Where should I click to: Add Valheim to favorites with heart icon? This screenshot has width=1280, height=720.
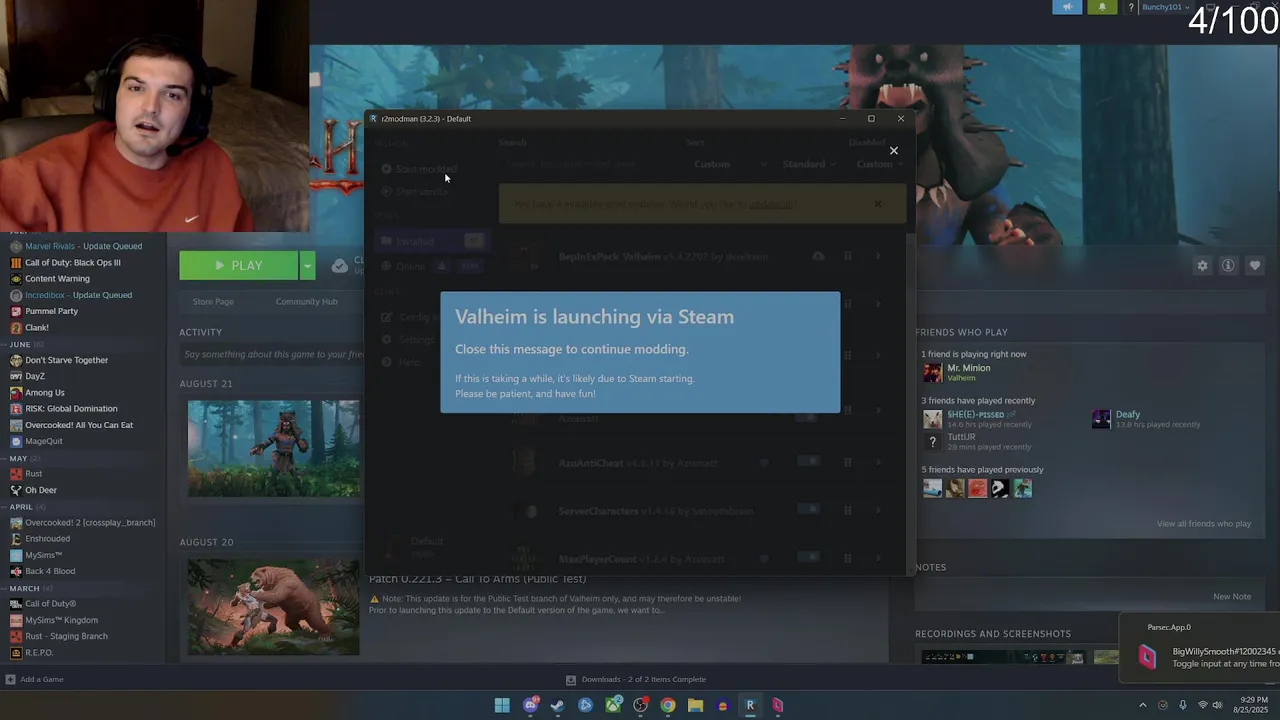click(1255, 265)
